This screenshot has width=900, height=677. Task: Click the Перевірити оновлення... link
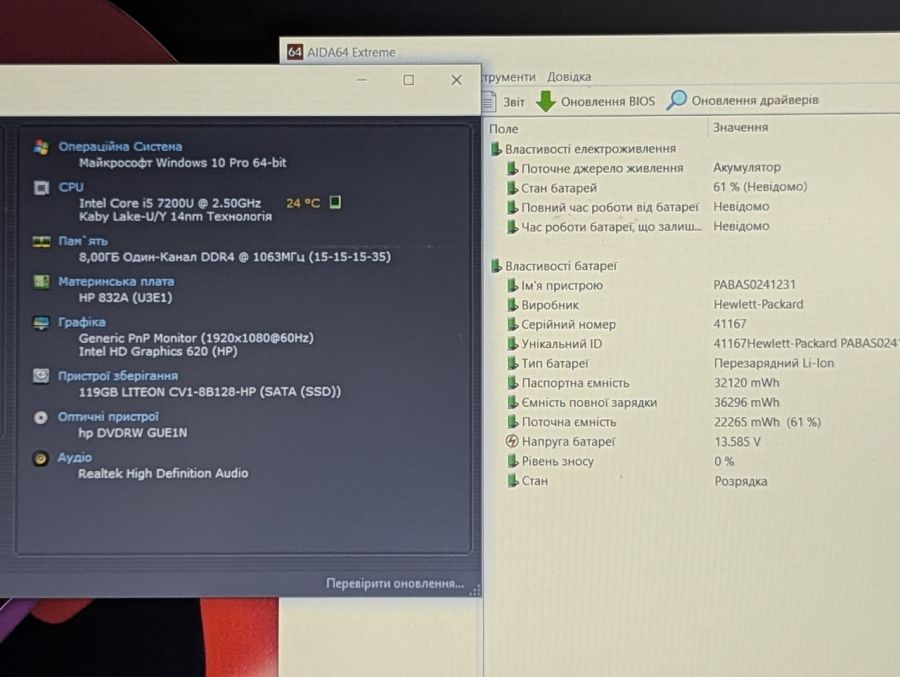(x=395, y=583)
